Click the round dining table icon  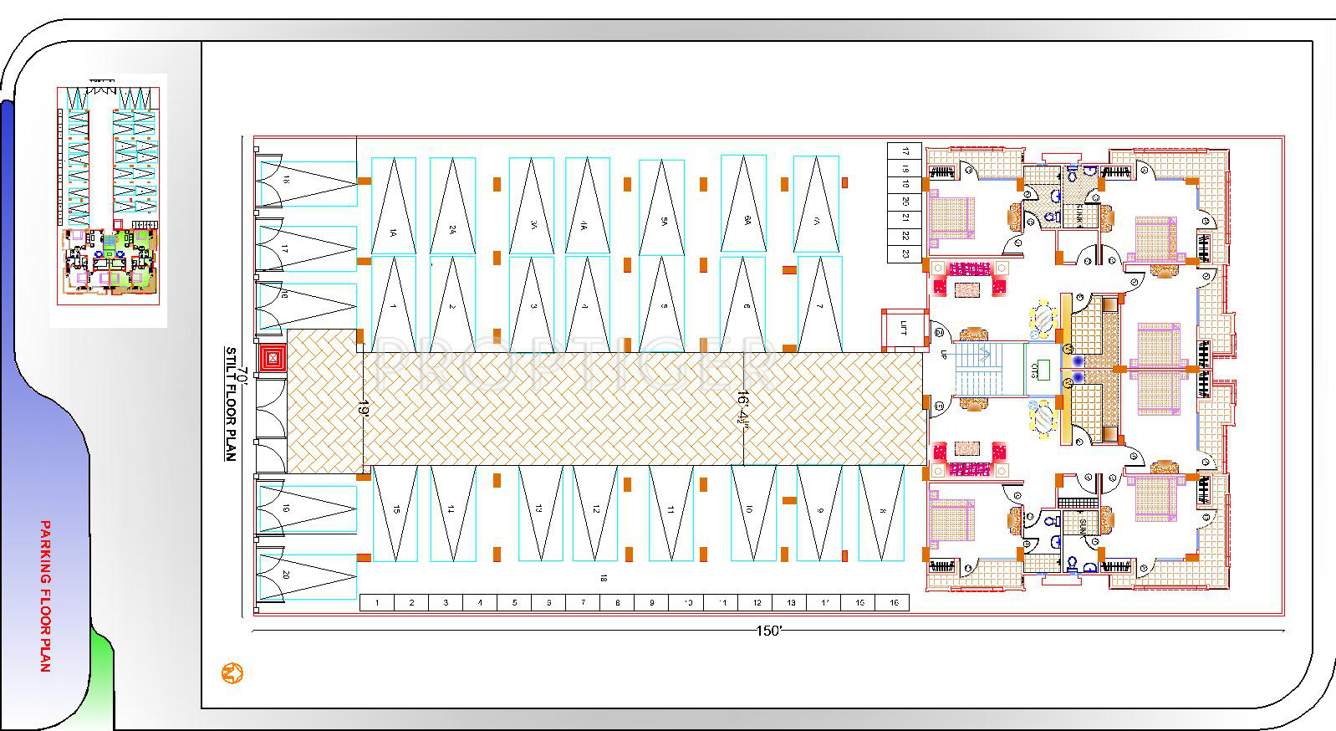click(1043, 318)
